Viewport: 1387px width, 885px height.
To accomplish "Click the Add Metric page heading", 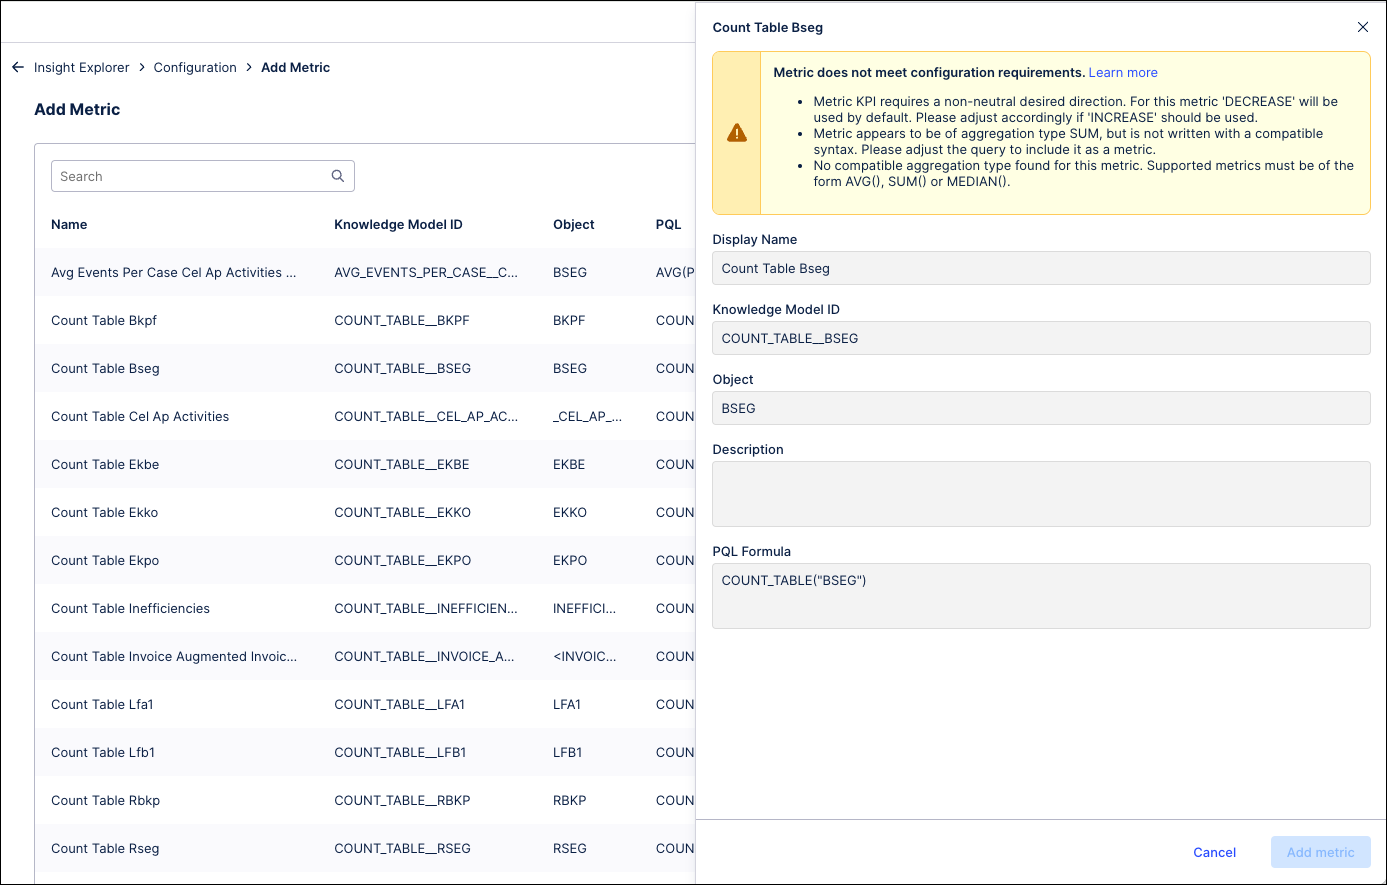I will [x=77, y=109].
